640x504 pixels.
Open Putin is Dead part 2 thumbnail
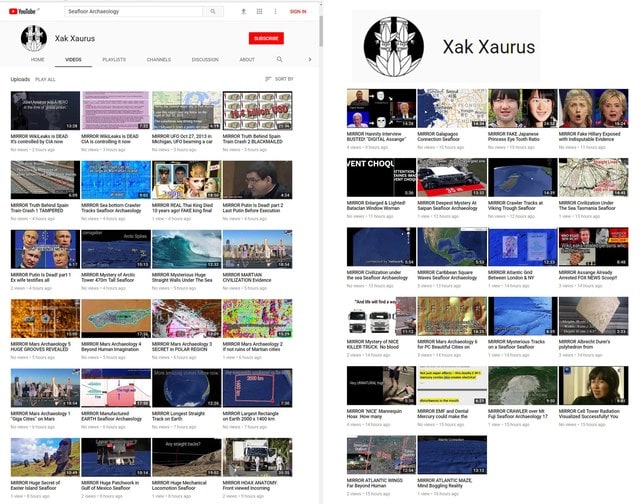[258, 180]
